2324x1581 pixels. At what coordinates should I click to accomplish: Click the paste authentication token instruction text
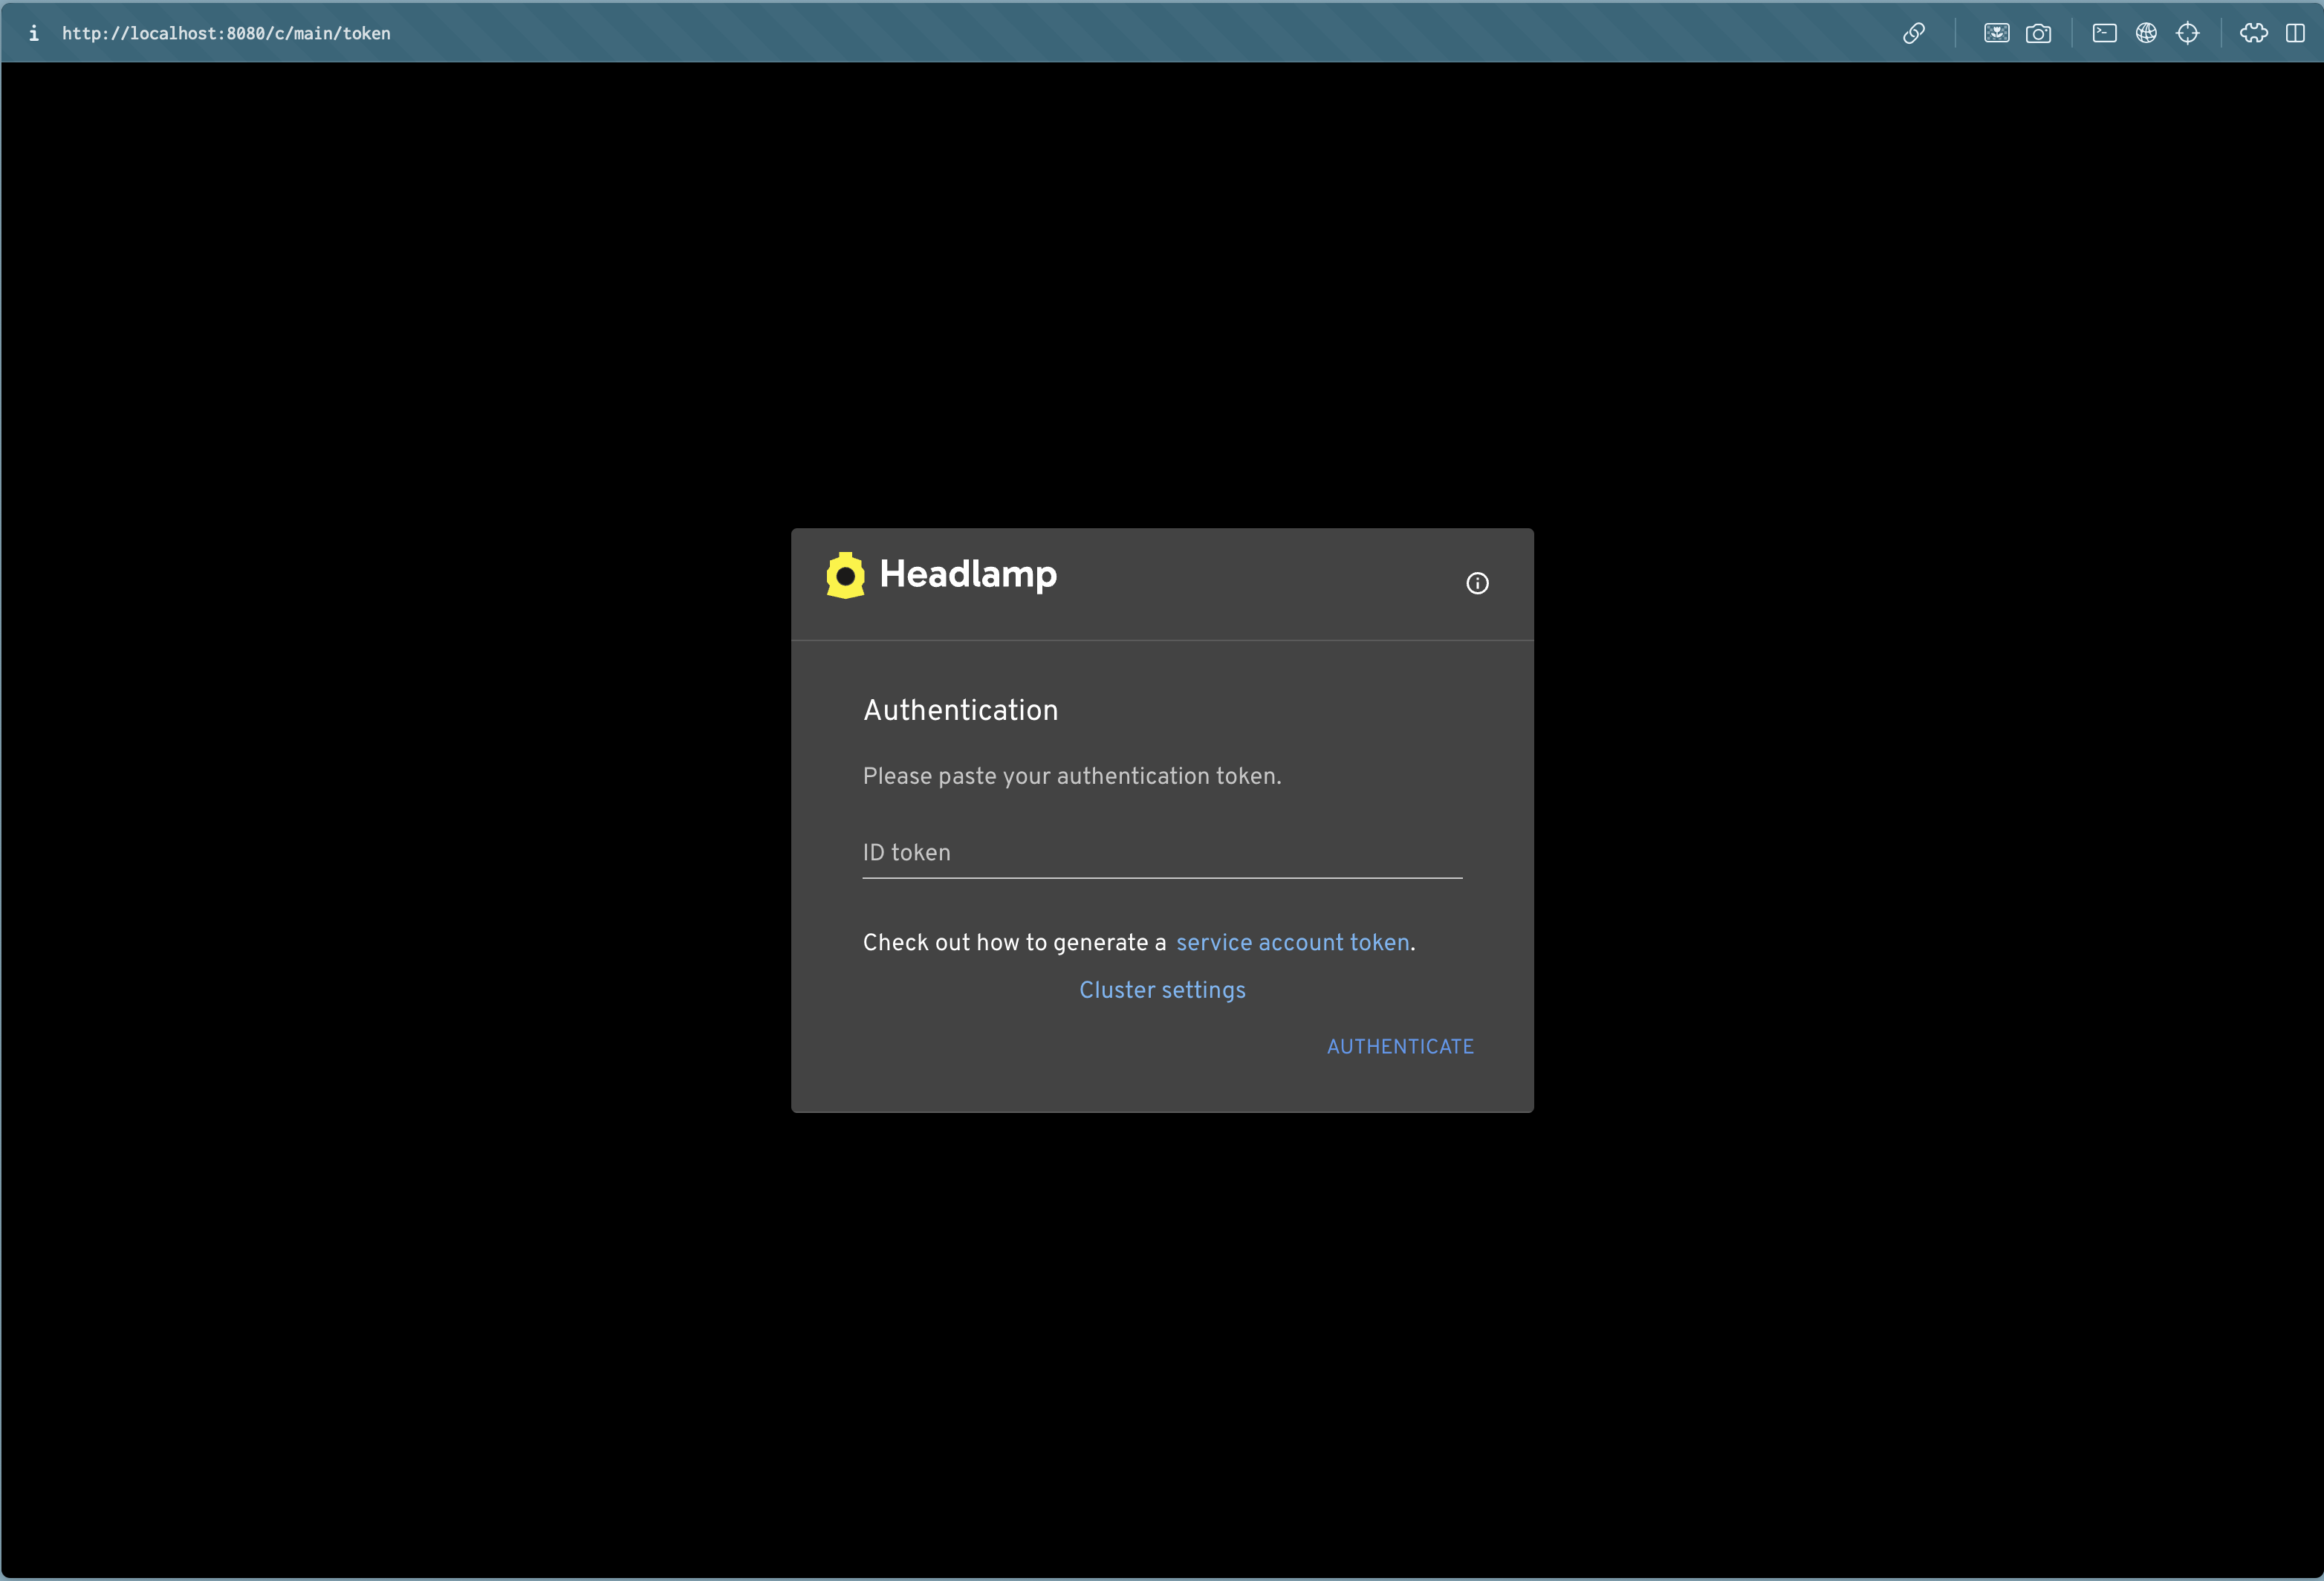tap(1071, 776)
